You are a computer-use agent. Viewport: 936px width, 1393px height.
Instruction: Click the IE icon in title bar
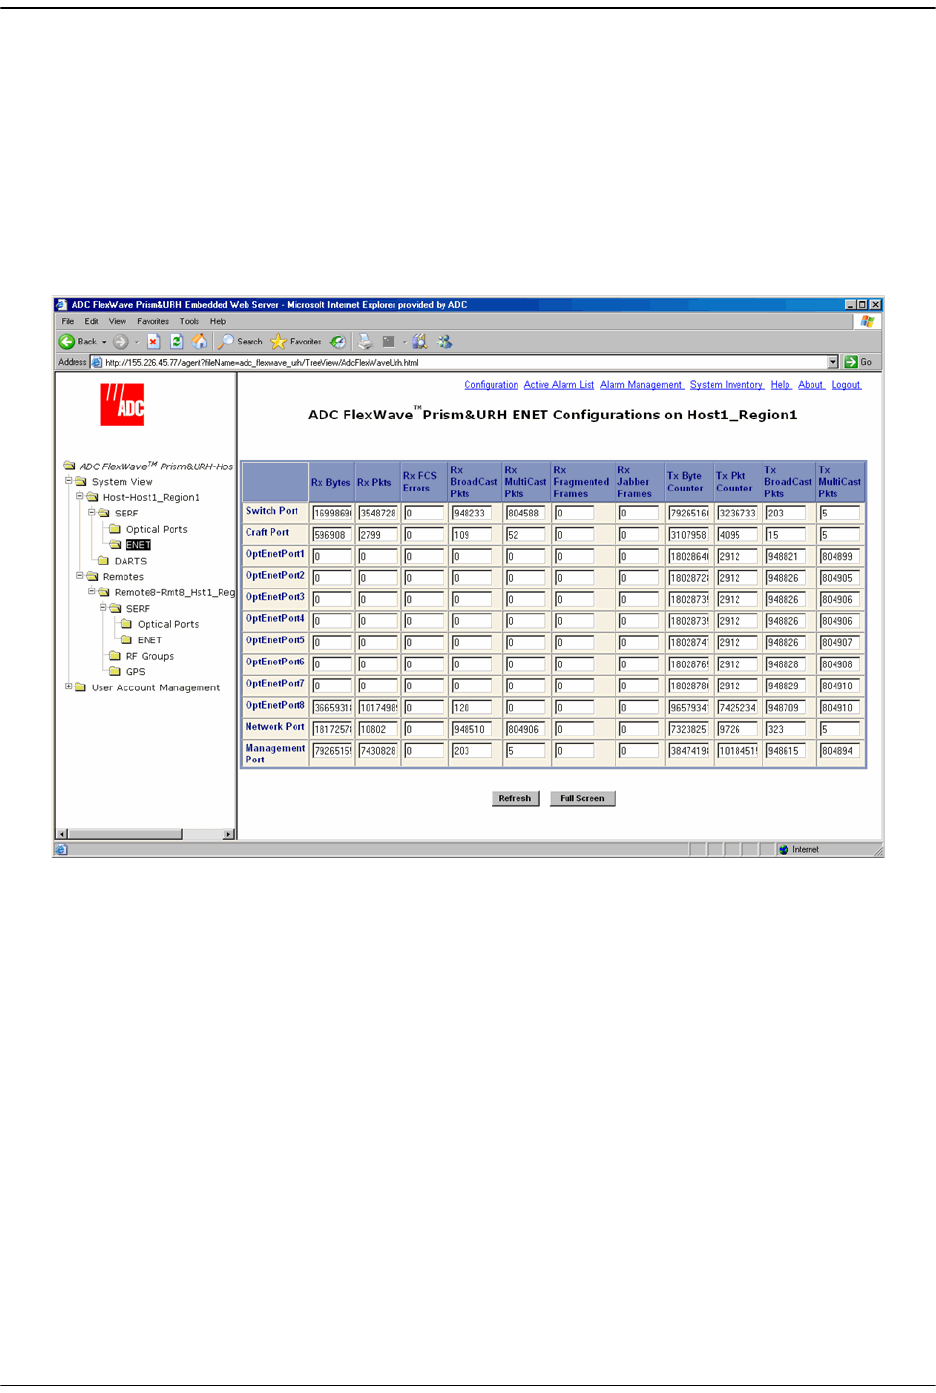click(x=61, y=305)
